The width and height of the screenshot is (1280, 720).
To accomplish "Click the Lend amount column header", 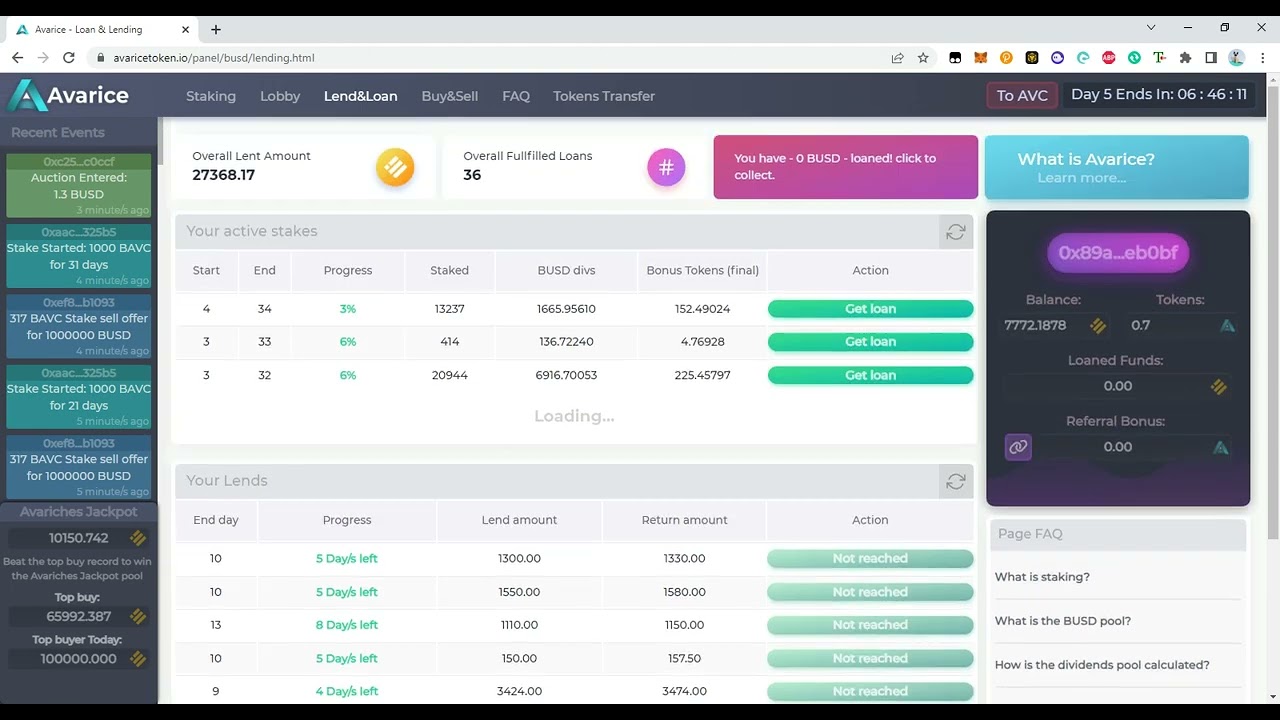I will click(519, 520).
